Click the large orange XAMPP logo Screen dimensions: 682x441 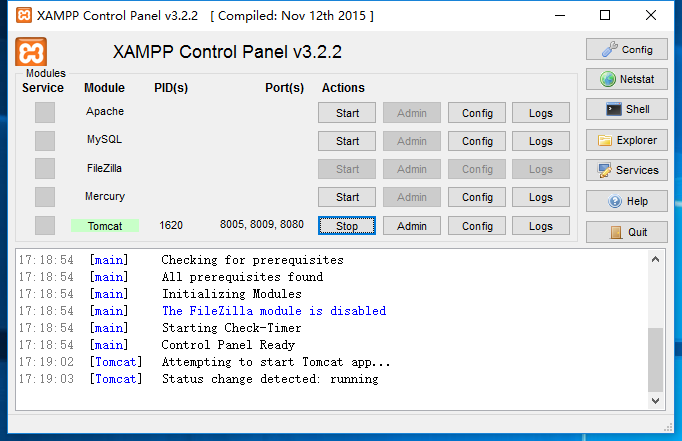pyautogui.click(x=31, y=52)
